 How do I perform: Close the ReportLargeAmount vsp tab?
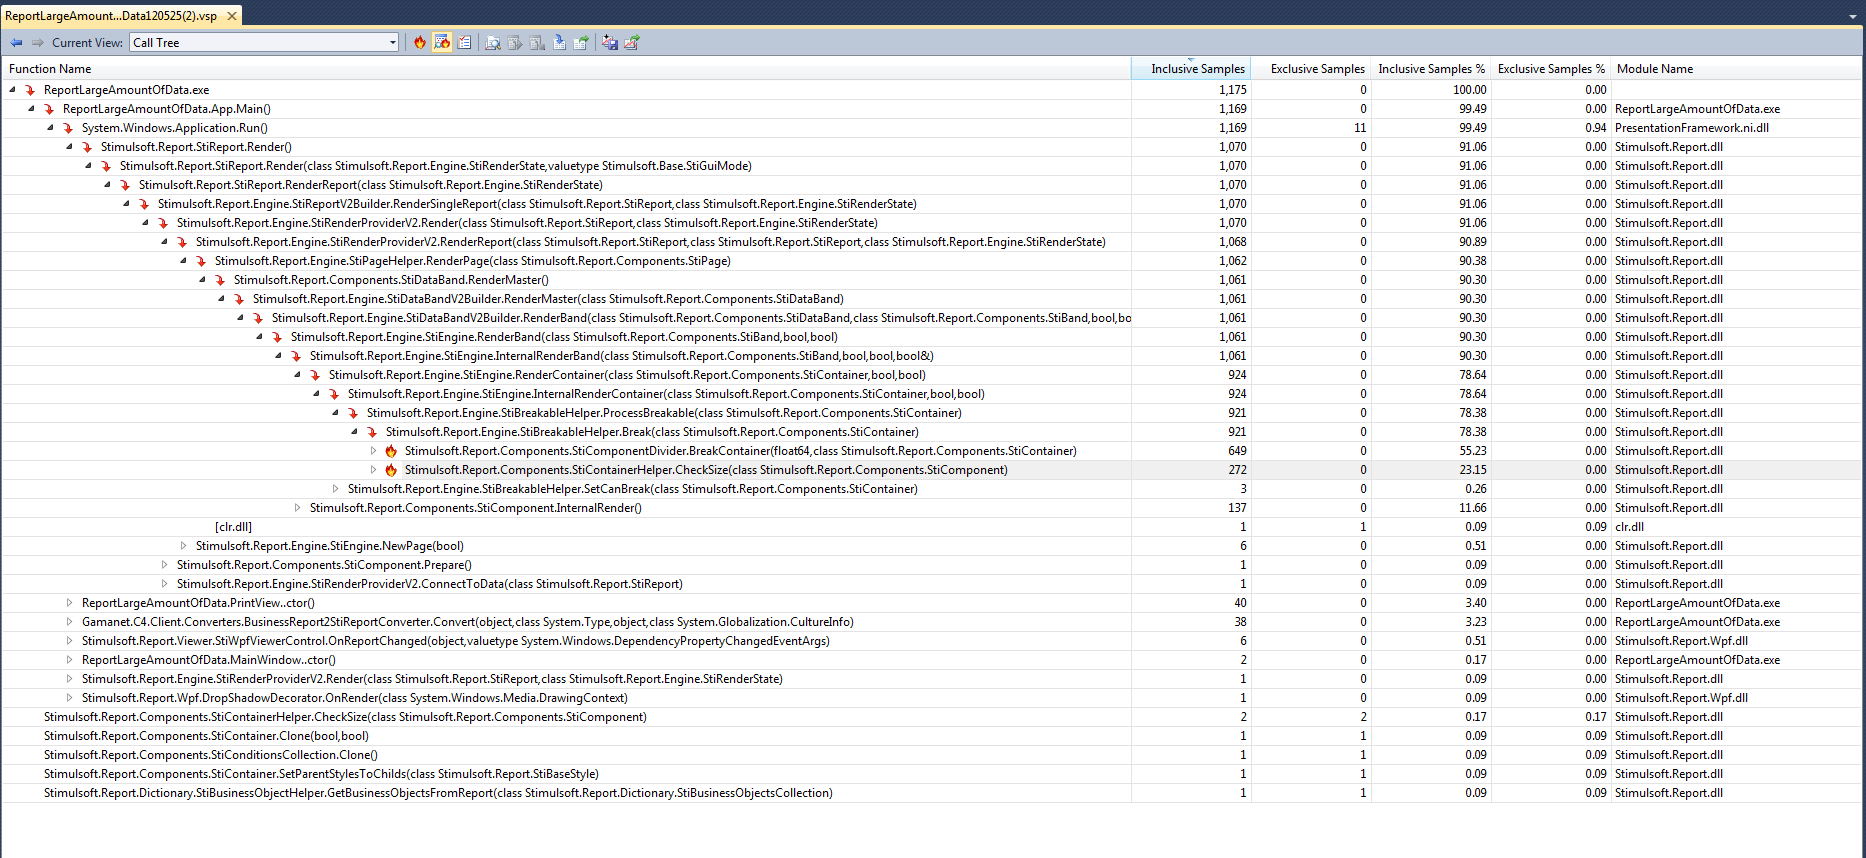(x=232, y=16)
